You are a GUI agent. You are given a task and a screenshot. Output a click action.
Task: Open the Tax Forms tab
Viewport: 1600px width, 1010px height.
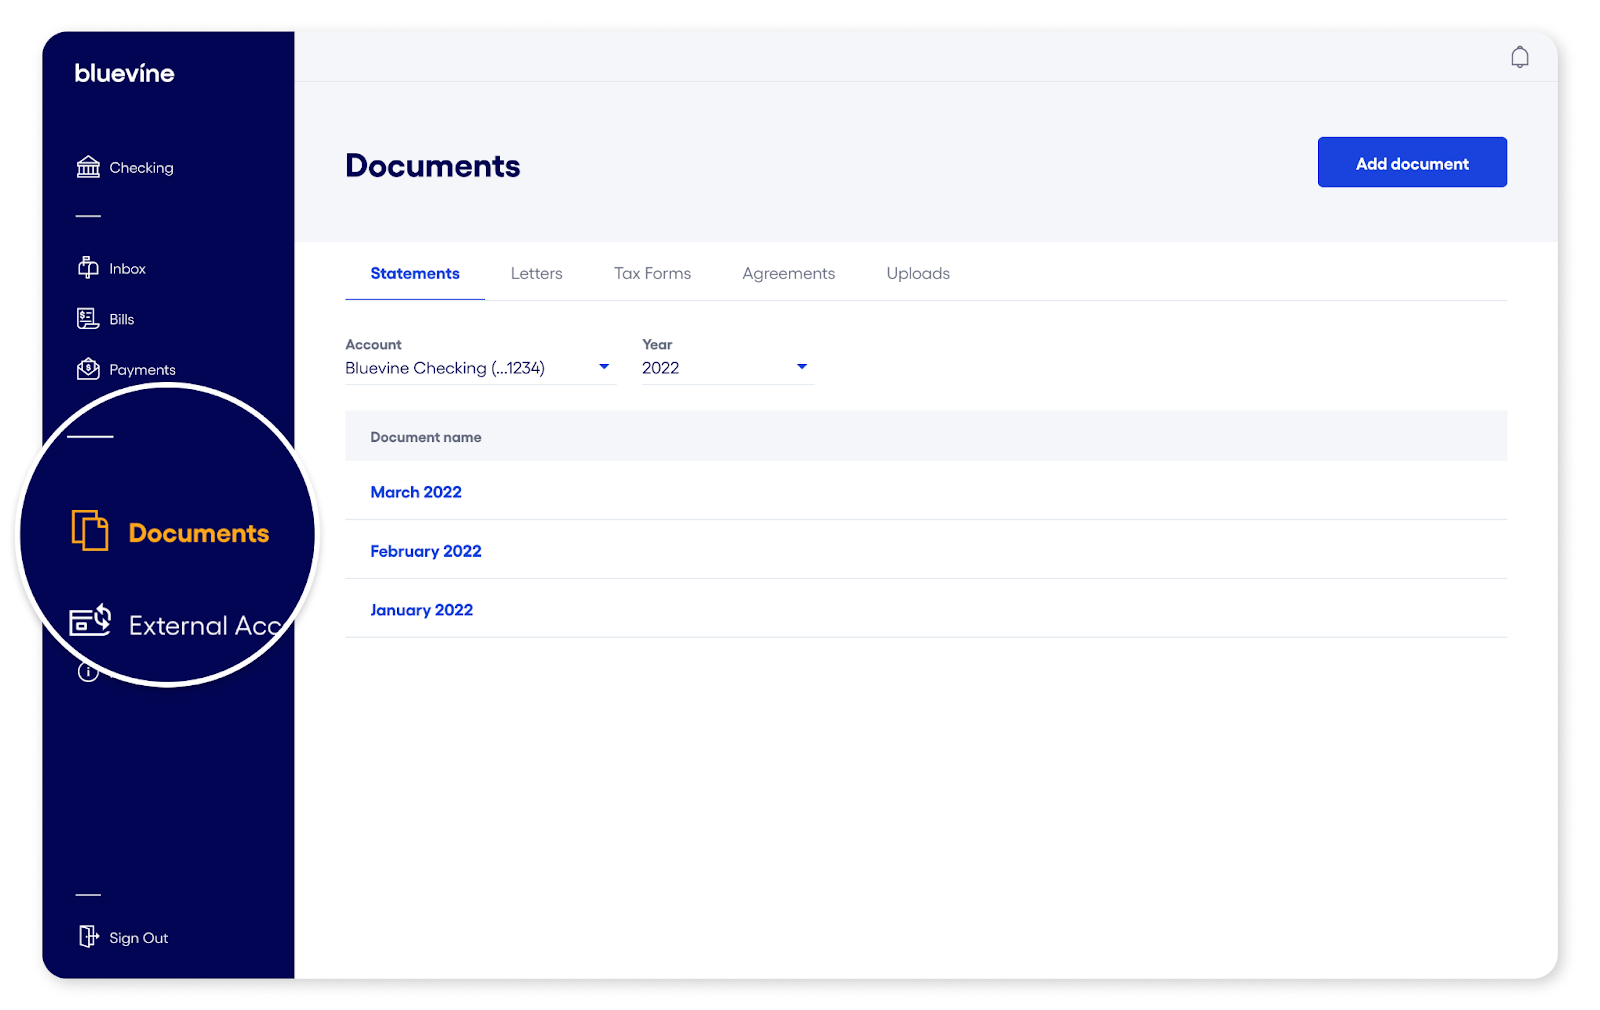point(652,272)
